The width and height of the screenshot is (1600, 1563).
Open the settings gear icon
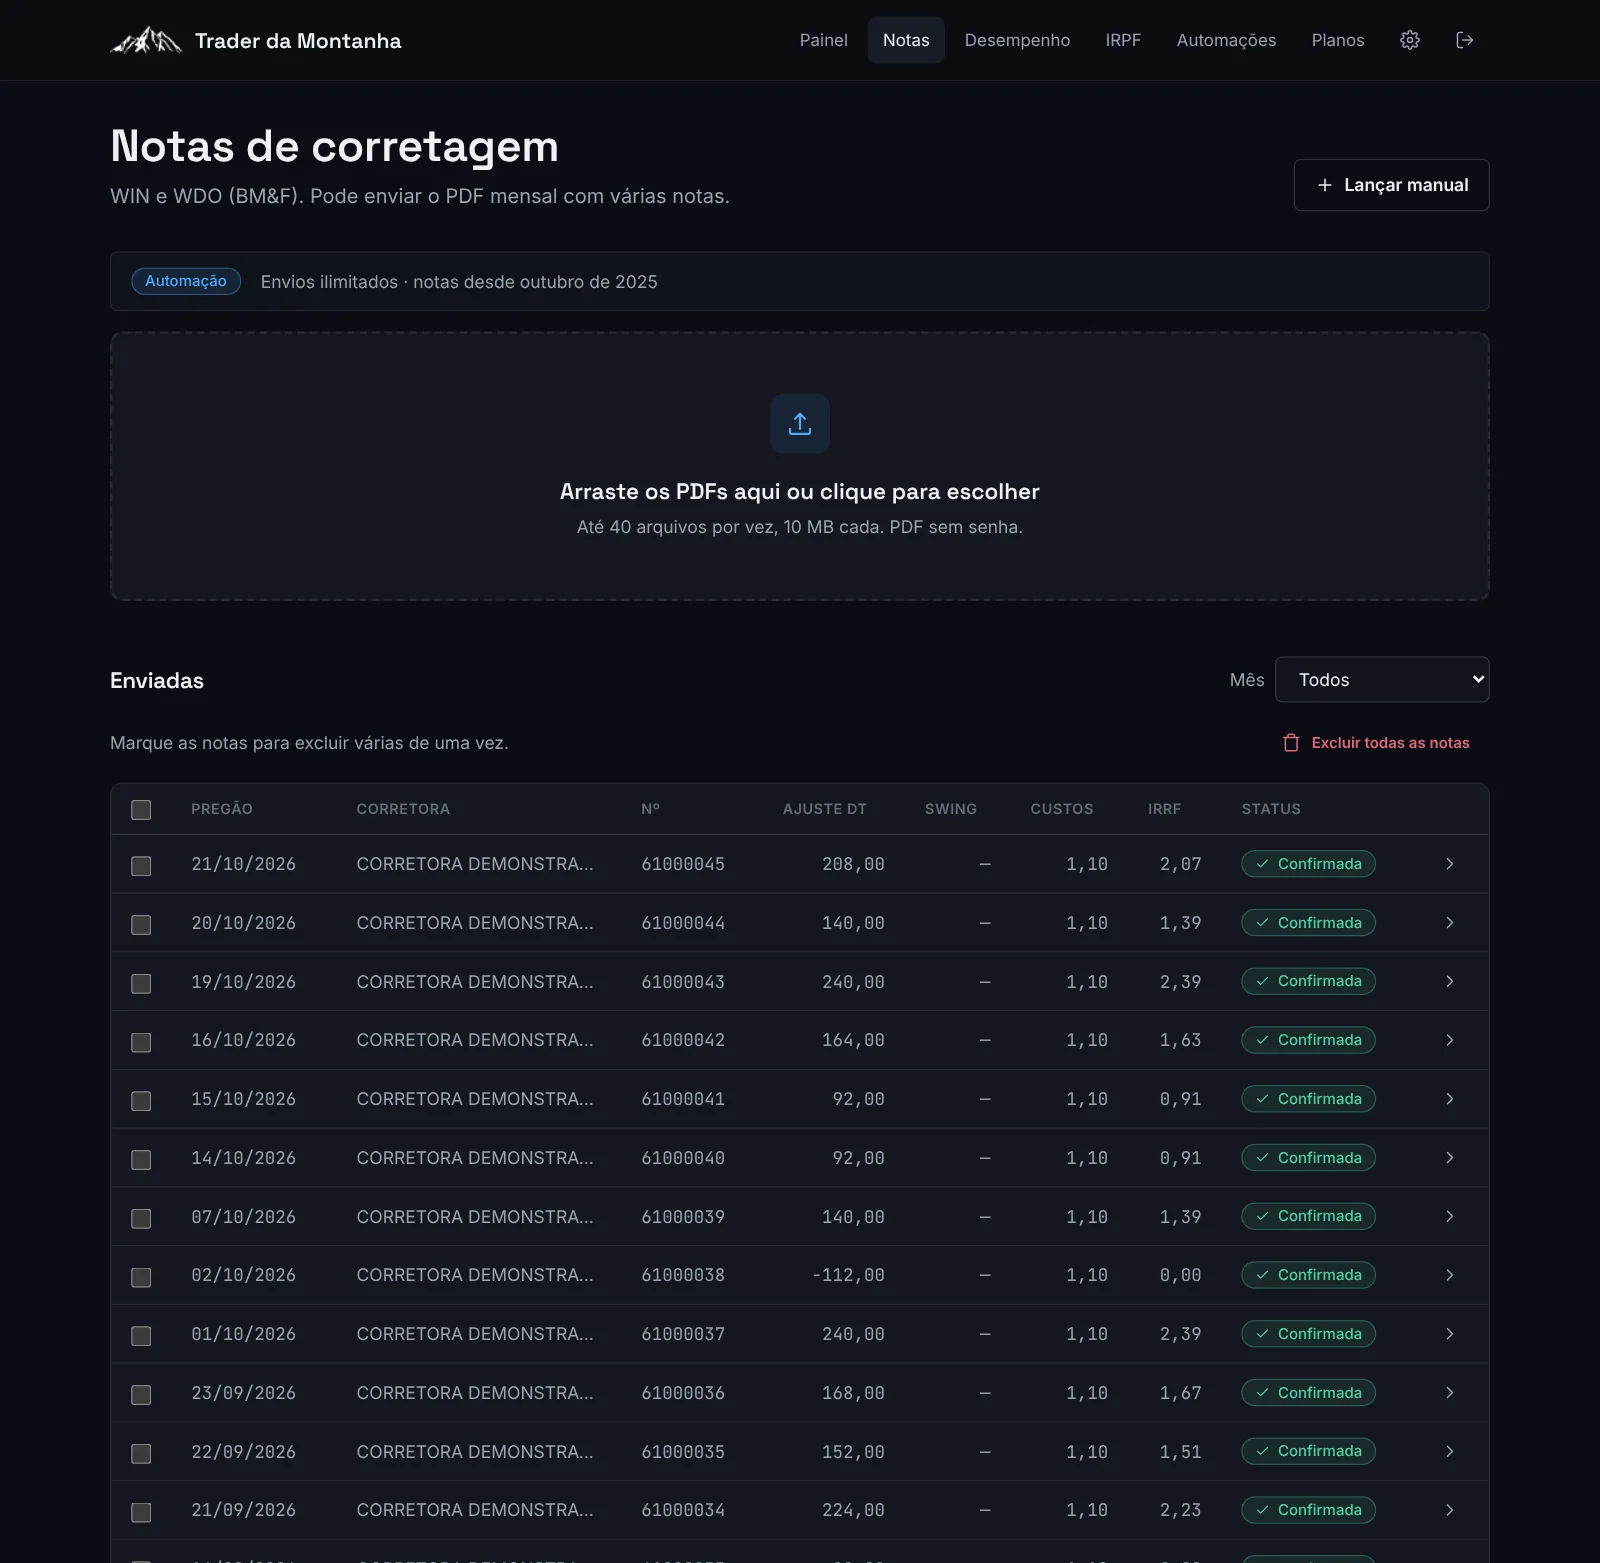click(x=1410, y=40)
